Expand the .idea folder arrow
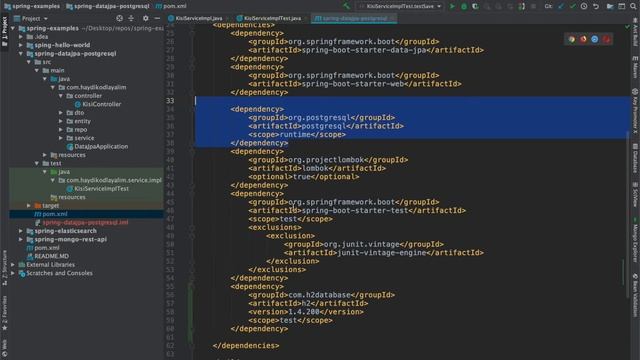The image size is (640, 360). tap(21, 37)
